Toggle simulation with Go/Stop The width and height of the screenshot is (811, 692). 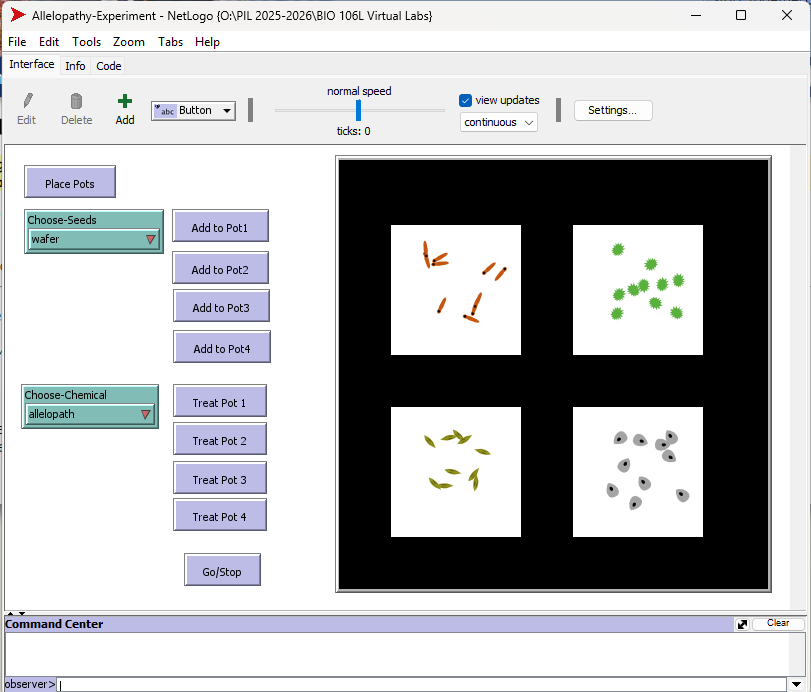click(222, 569)
